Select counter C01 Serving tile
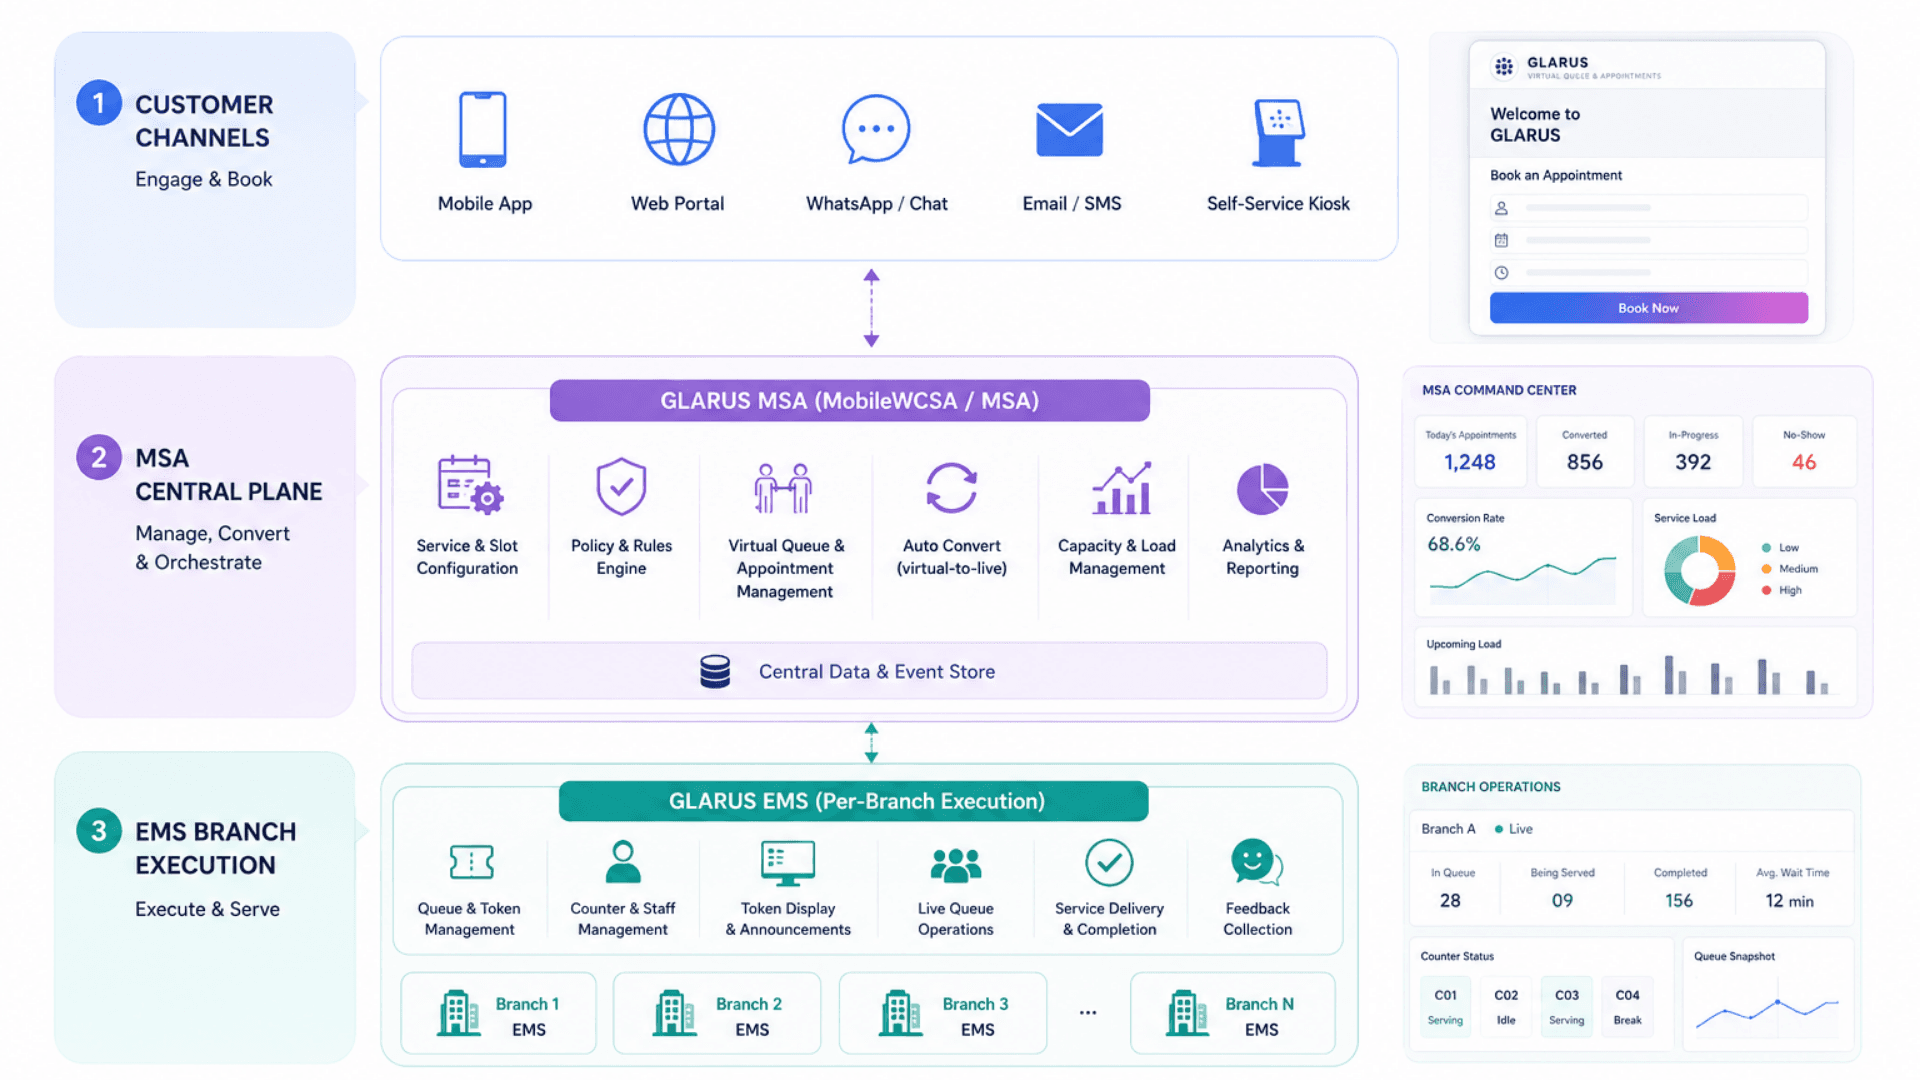Image resolution: width=1920 pixels, height=1080 pixels. 1445,1006
